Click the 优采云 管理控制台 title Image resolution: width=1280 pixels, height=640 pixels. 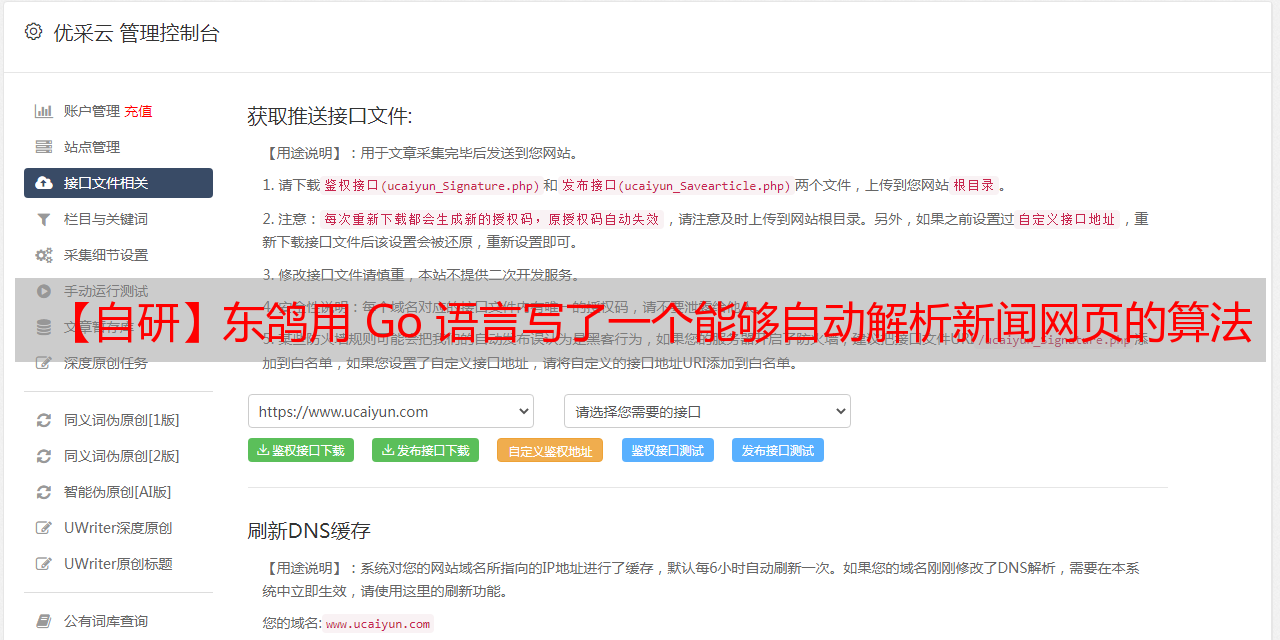click(x=136, y=33)
